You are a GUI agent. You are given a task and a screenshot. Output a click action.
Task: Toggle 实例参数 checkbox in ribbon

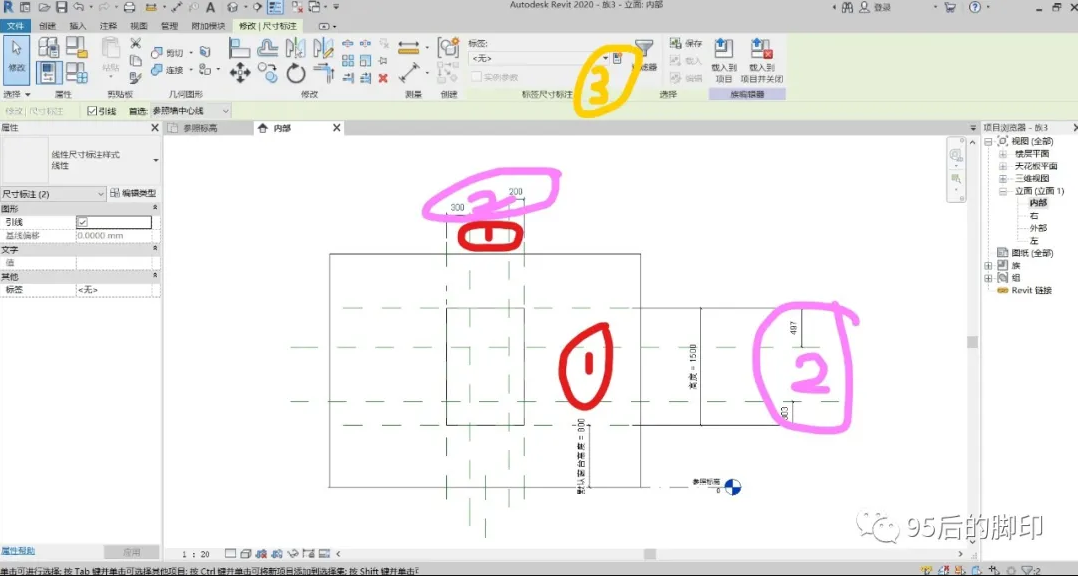tap(476, 77)
